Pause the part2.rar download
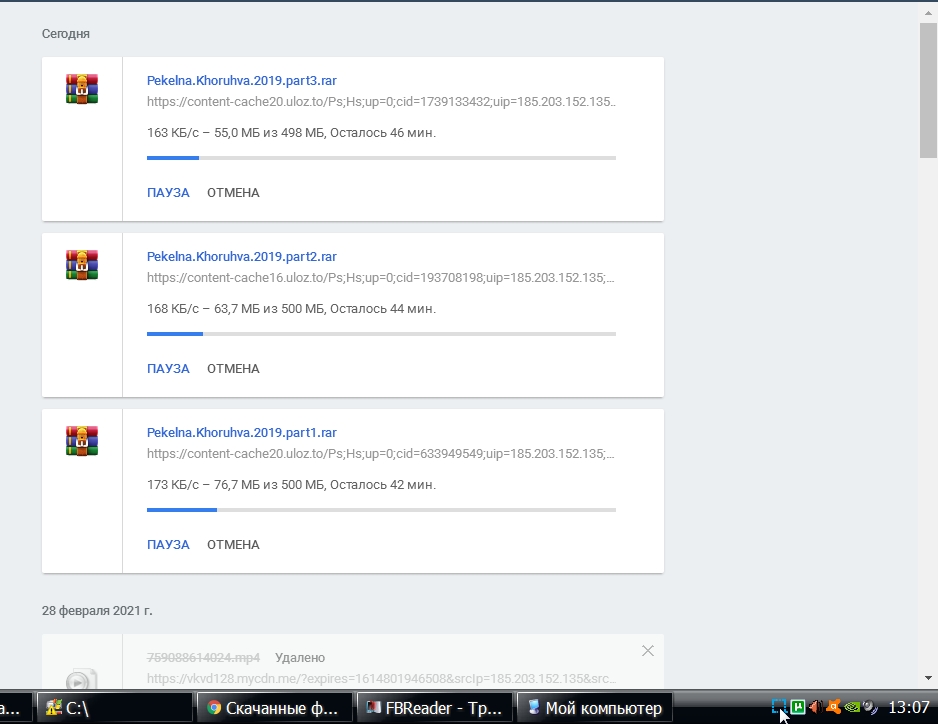This screenshot has height=724, width=938. tap(168, 369)
